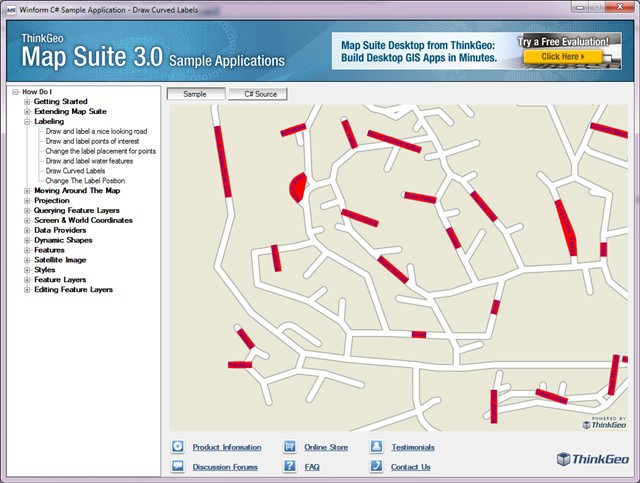Image resolution: width=640 pixels, height=483 pixels.
Task: Select the Sample tab
Action: 195,94
